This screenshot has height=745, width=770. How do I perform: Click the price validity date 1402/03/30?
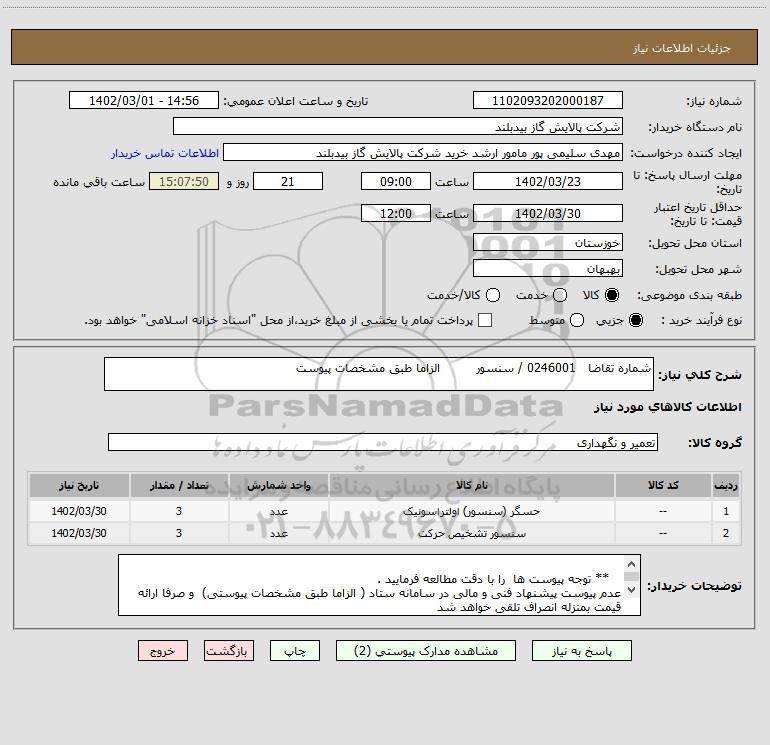point(548,213)
